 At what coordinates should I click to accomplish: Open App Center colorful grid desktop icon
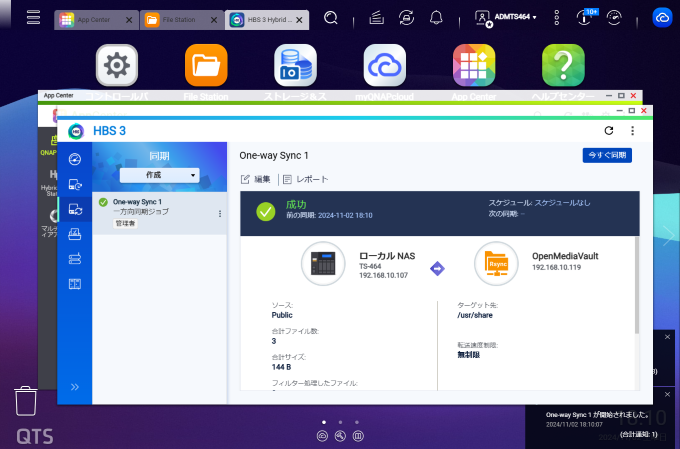pyautogui.click(x=474, y=65)
